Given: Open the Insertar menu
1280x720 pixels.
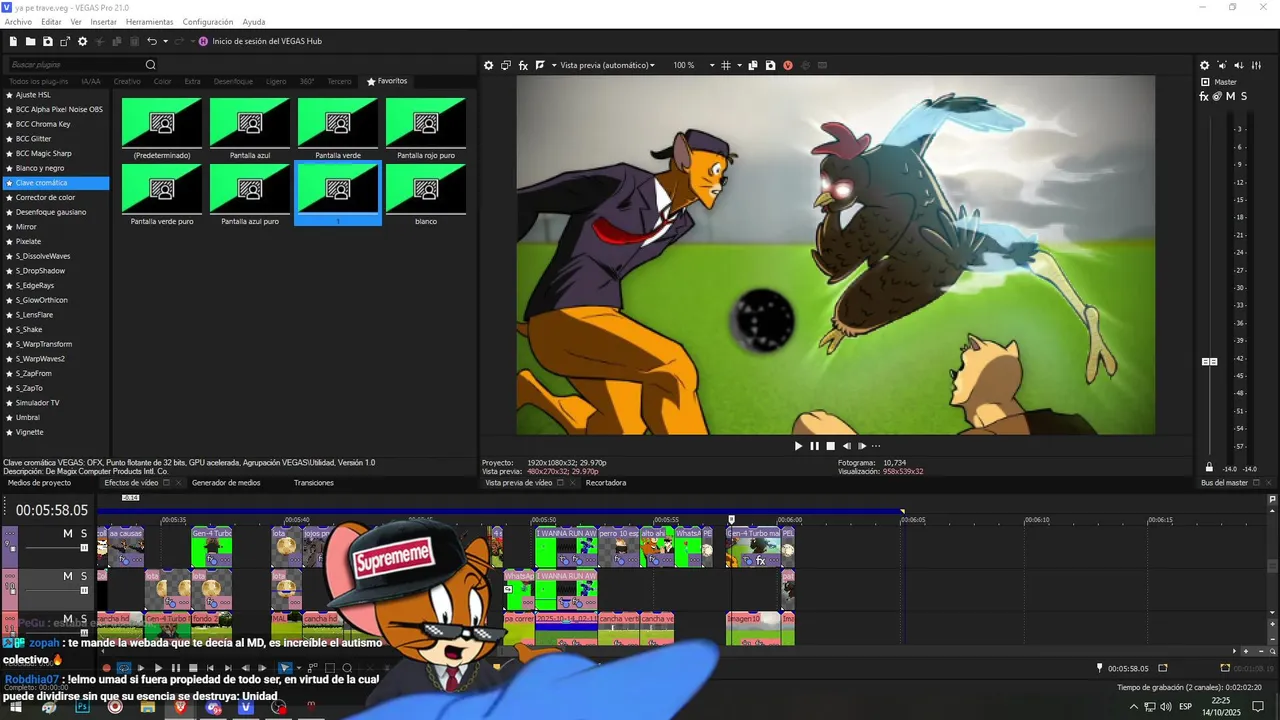Looking at the screenshot, I should click(x=103, y=22).
